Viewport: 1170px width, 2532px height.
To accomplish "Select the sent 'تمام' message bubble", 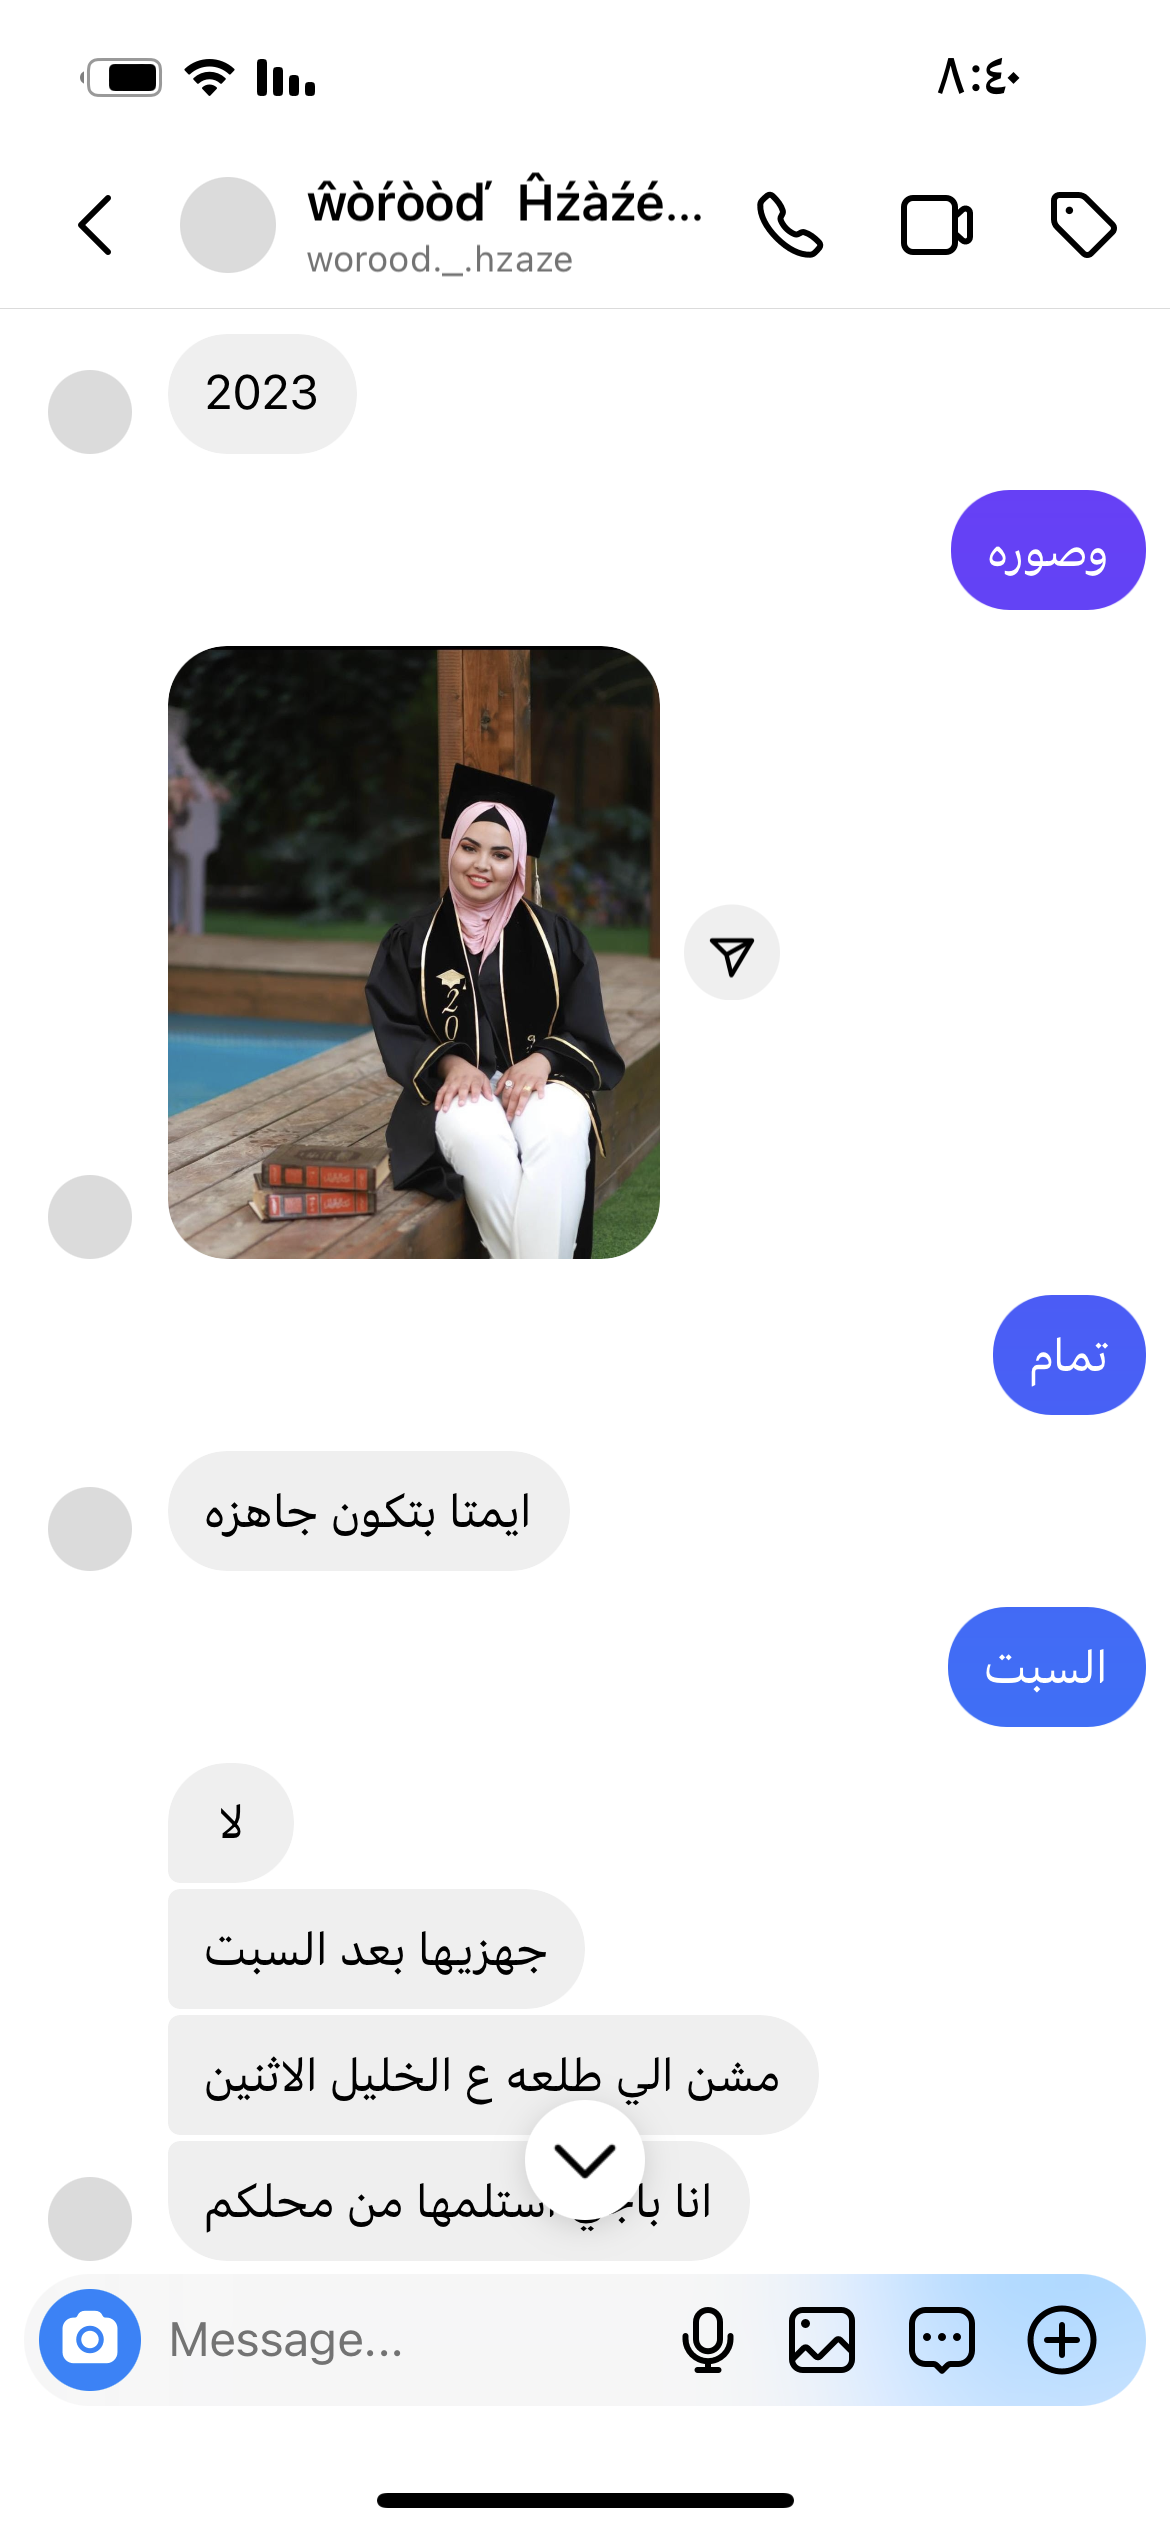I will coord(1069,1355).
